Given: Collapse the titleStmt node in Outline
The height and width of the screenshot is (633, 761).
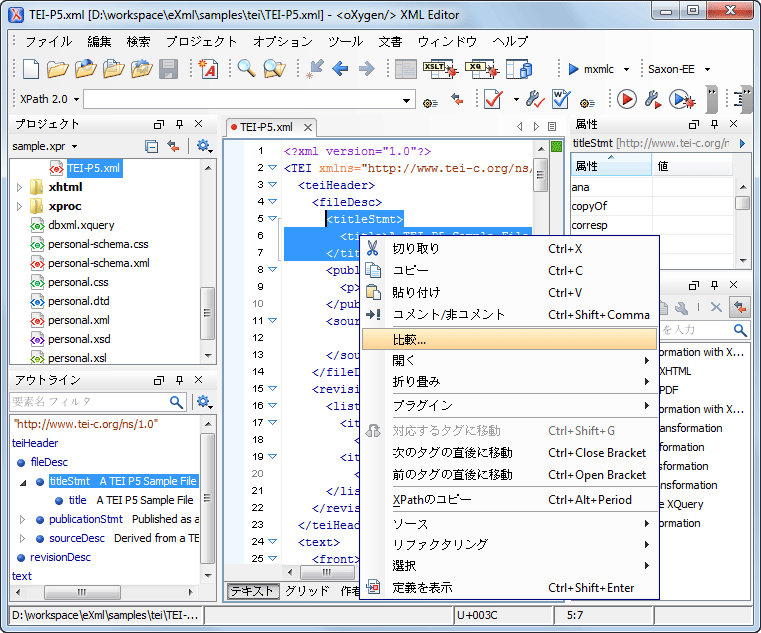Looking at the screenshot, I should (x=24, y=482).
